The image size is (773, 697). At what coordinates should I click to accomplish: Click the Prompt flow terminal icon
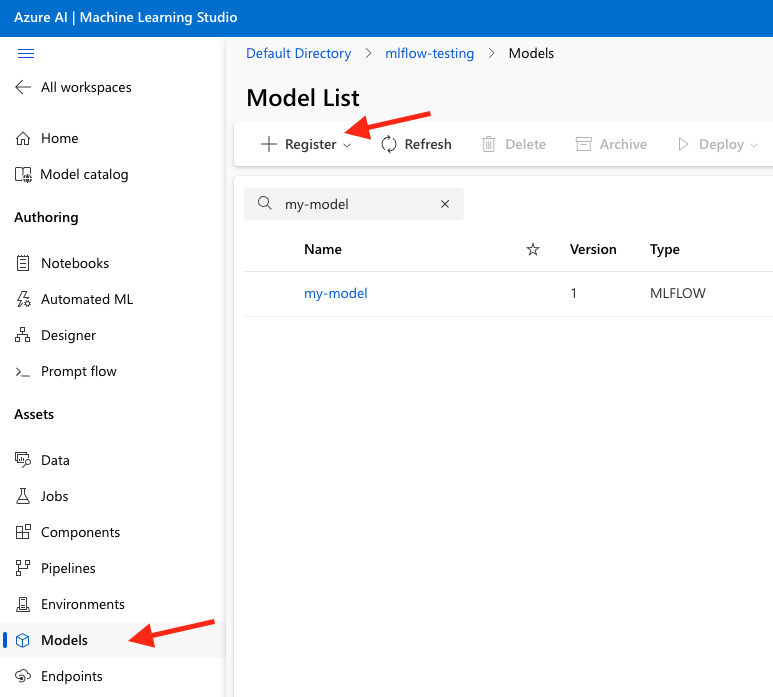tap(23, 372)
